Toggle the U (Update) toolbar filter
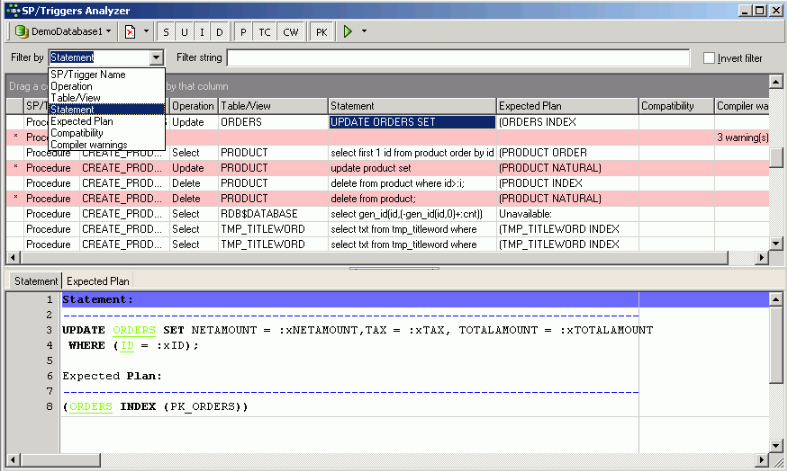Image resolution: width=787 pixels, height=471 pixels. tap(184, 32)
